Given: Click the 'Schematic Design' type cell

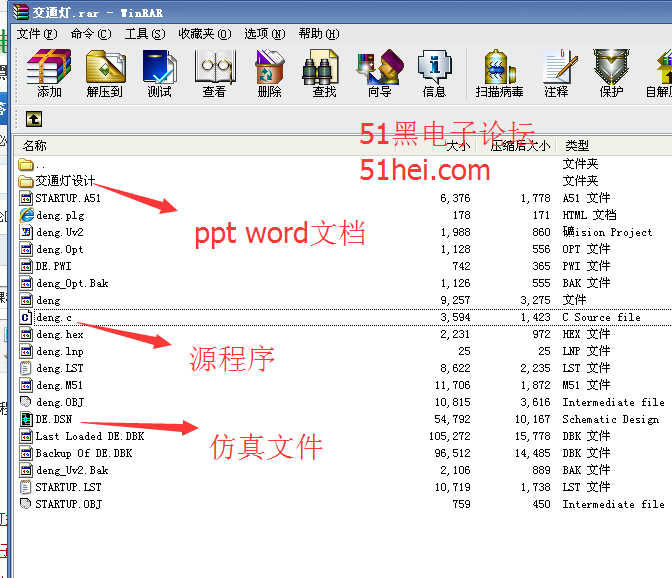Looking at the screenshot, I should coord(610,419).
